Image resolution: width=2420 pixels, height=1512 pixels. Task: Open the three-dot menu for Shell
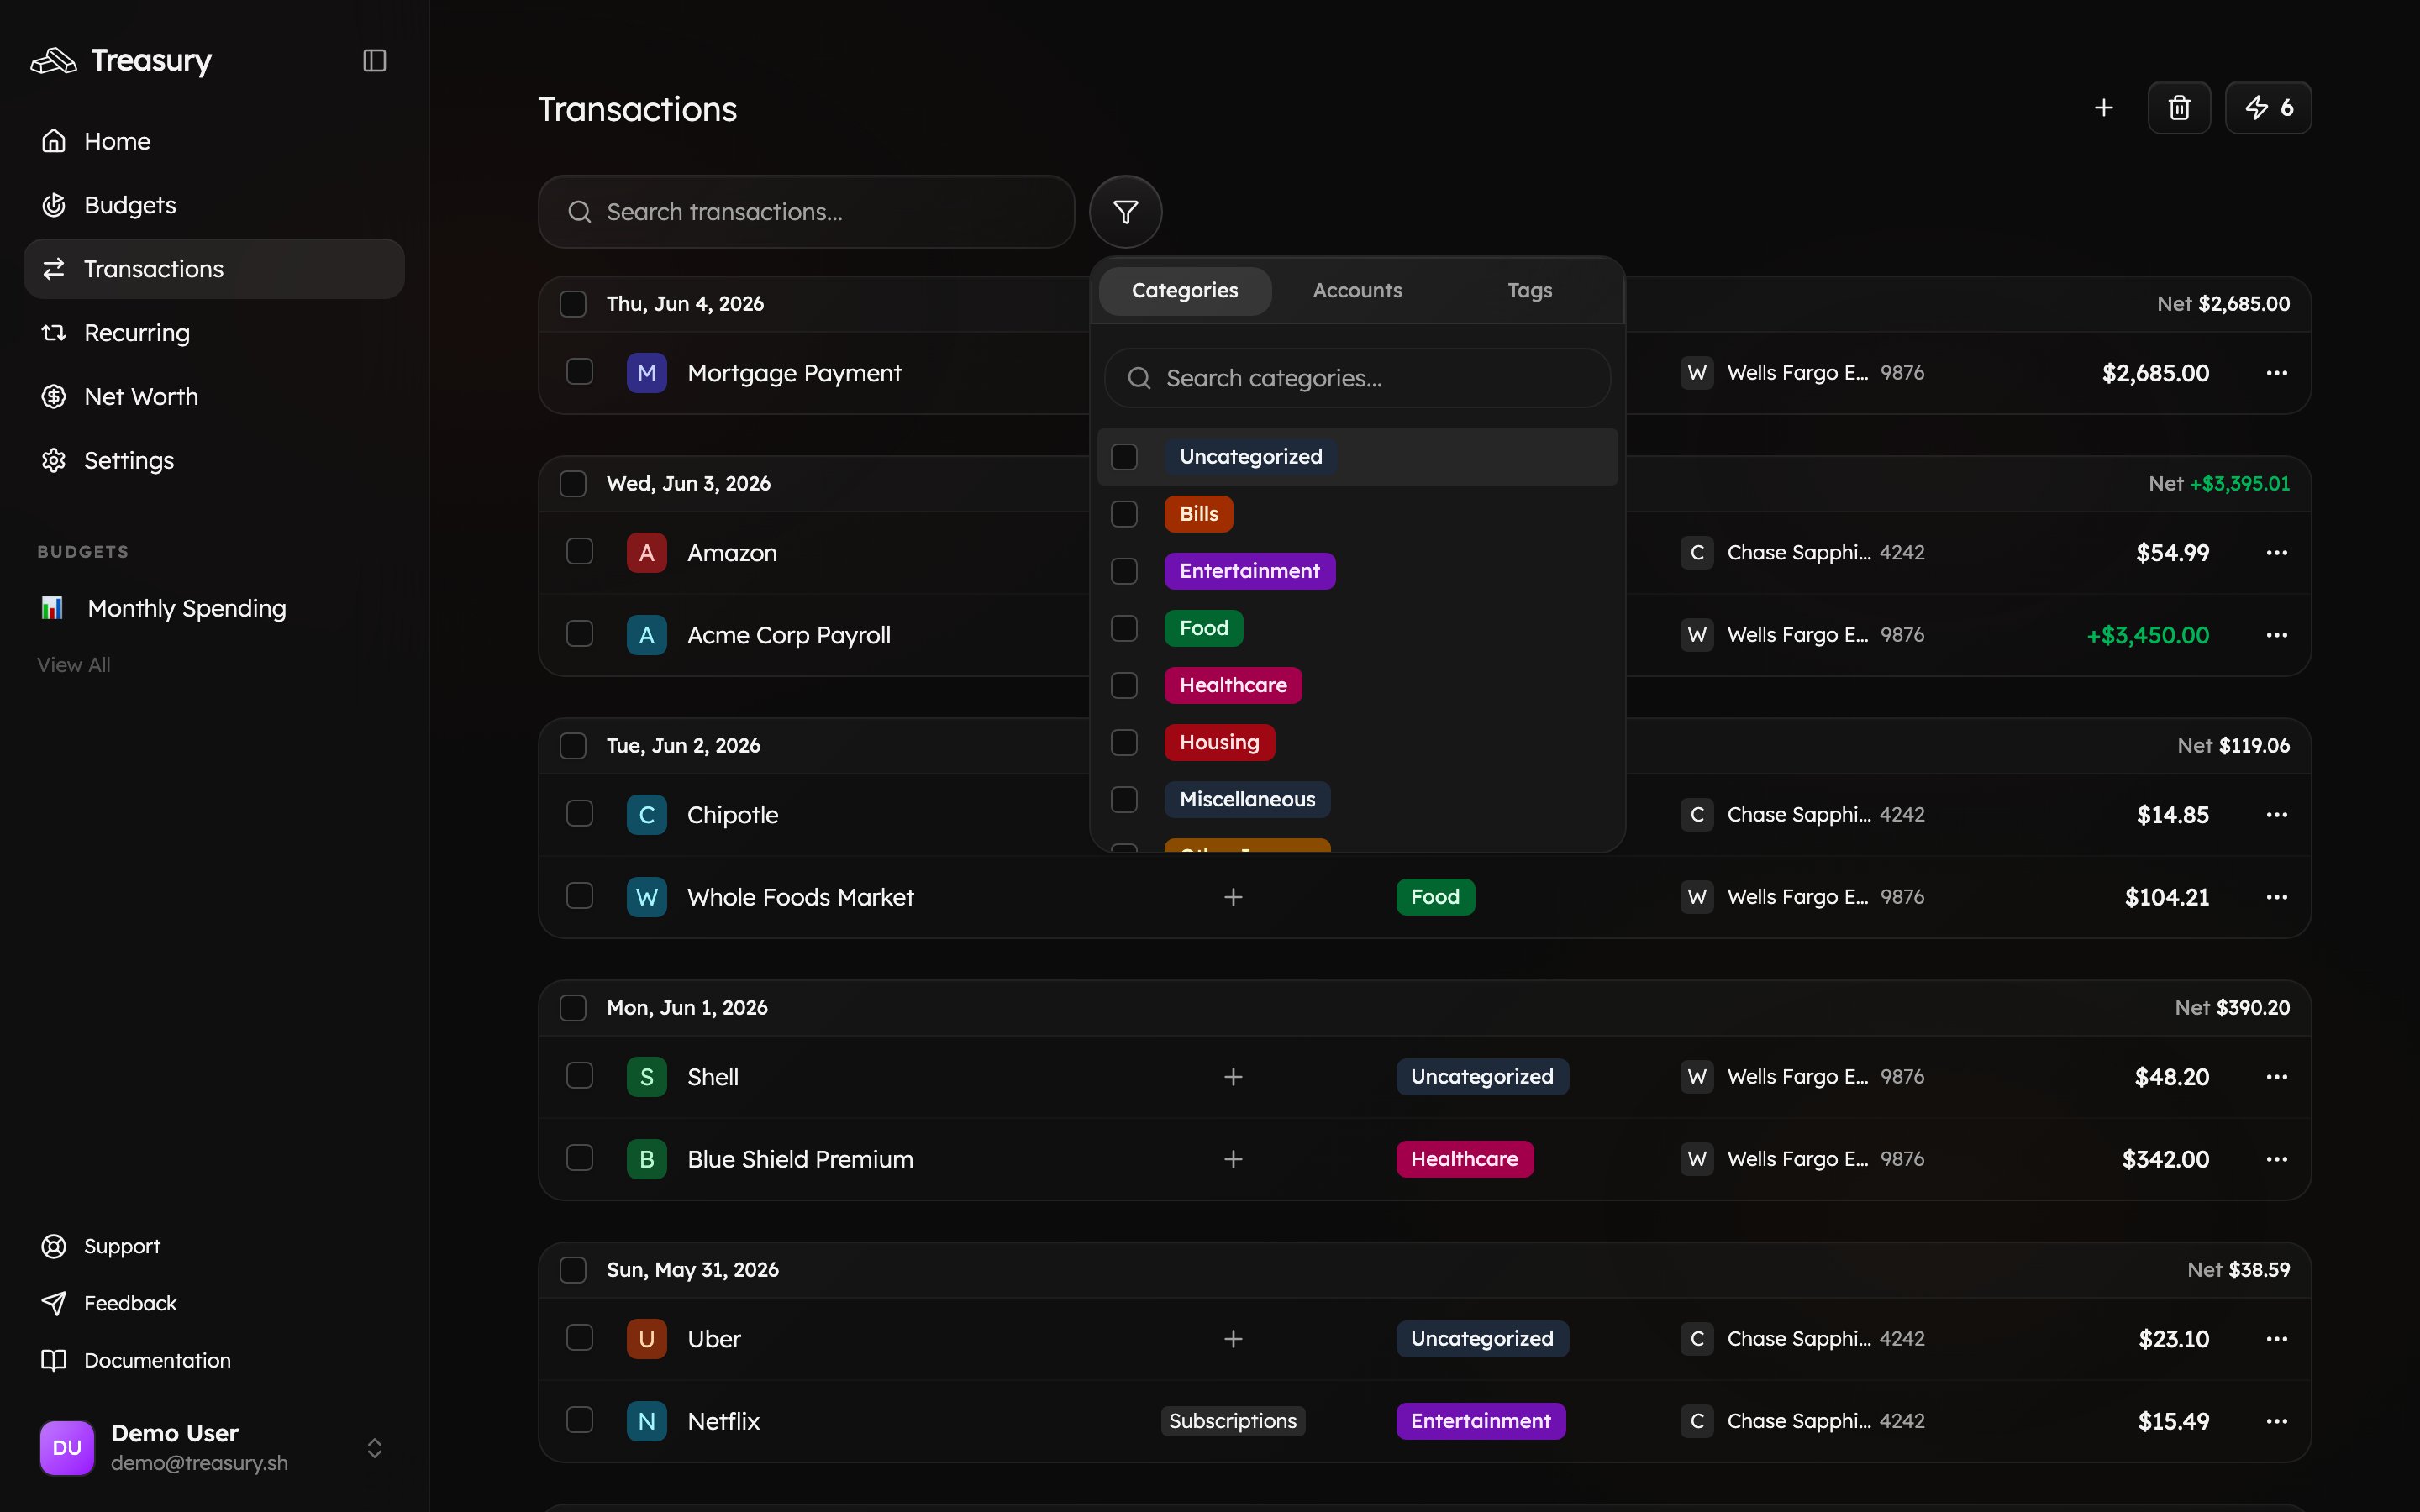[x=2277, y=1077]
